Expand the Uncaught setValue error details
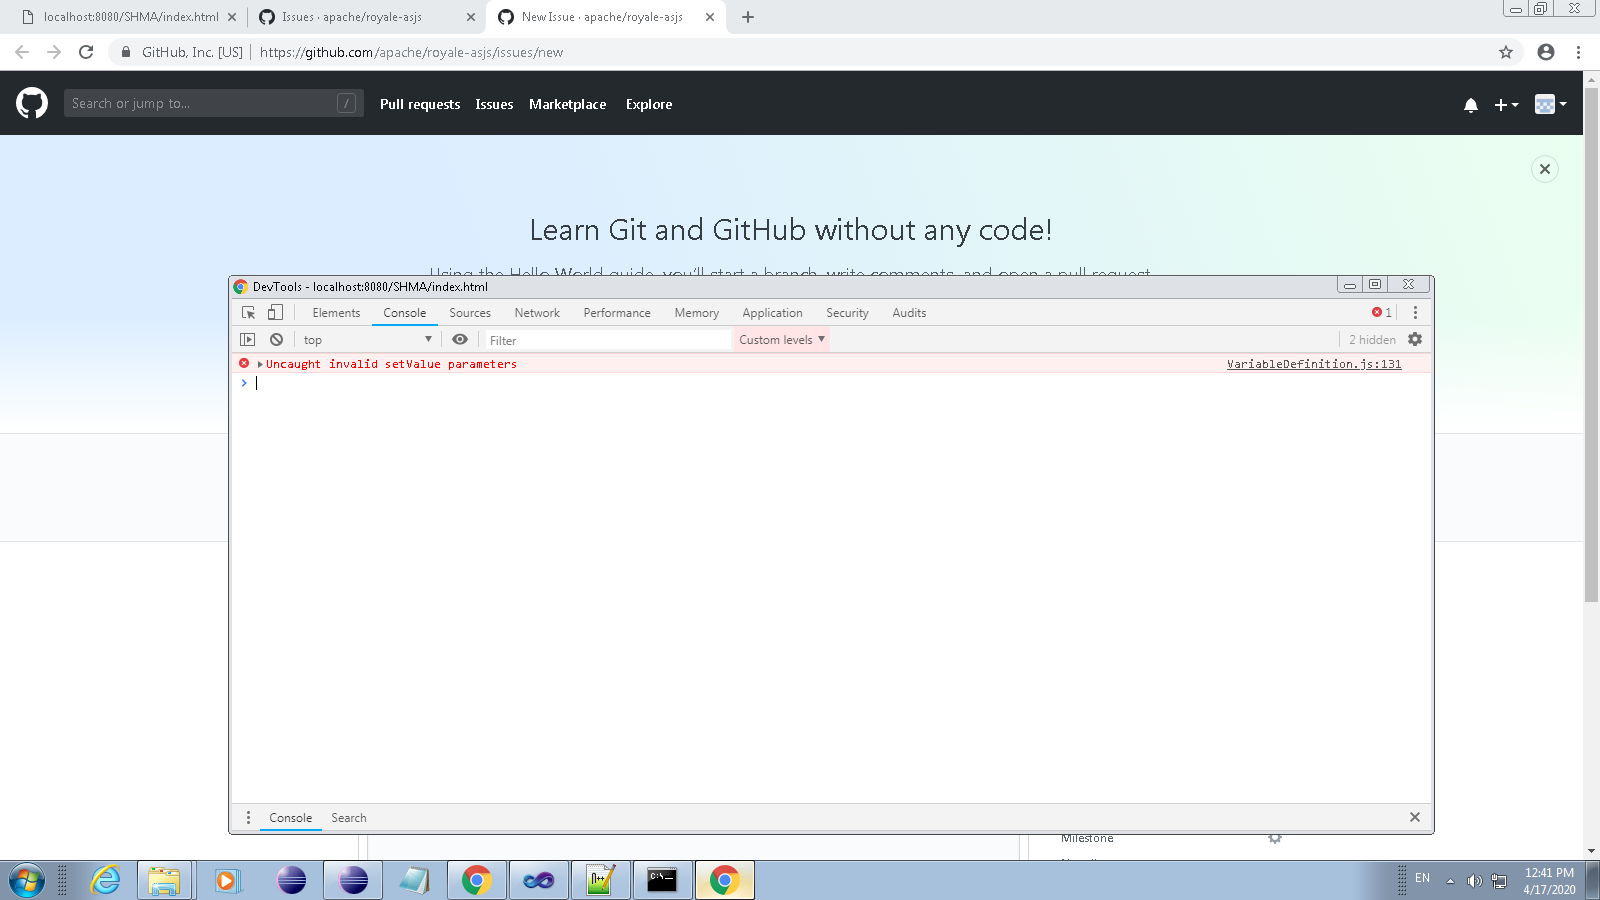This screenshot has width=1600, height=900. point(259,364)
